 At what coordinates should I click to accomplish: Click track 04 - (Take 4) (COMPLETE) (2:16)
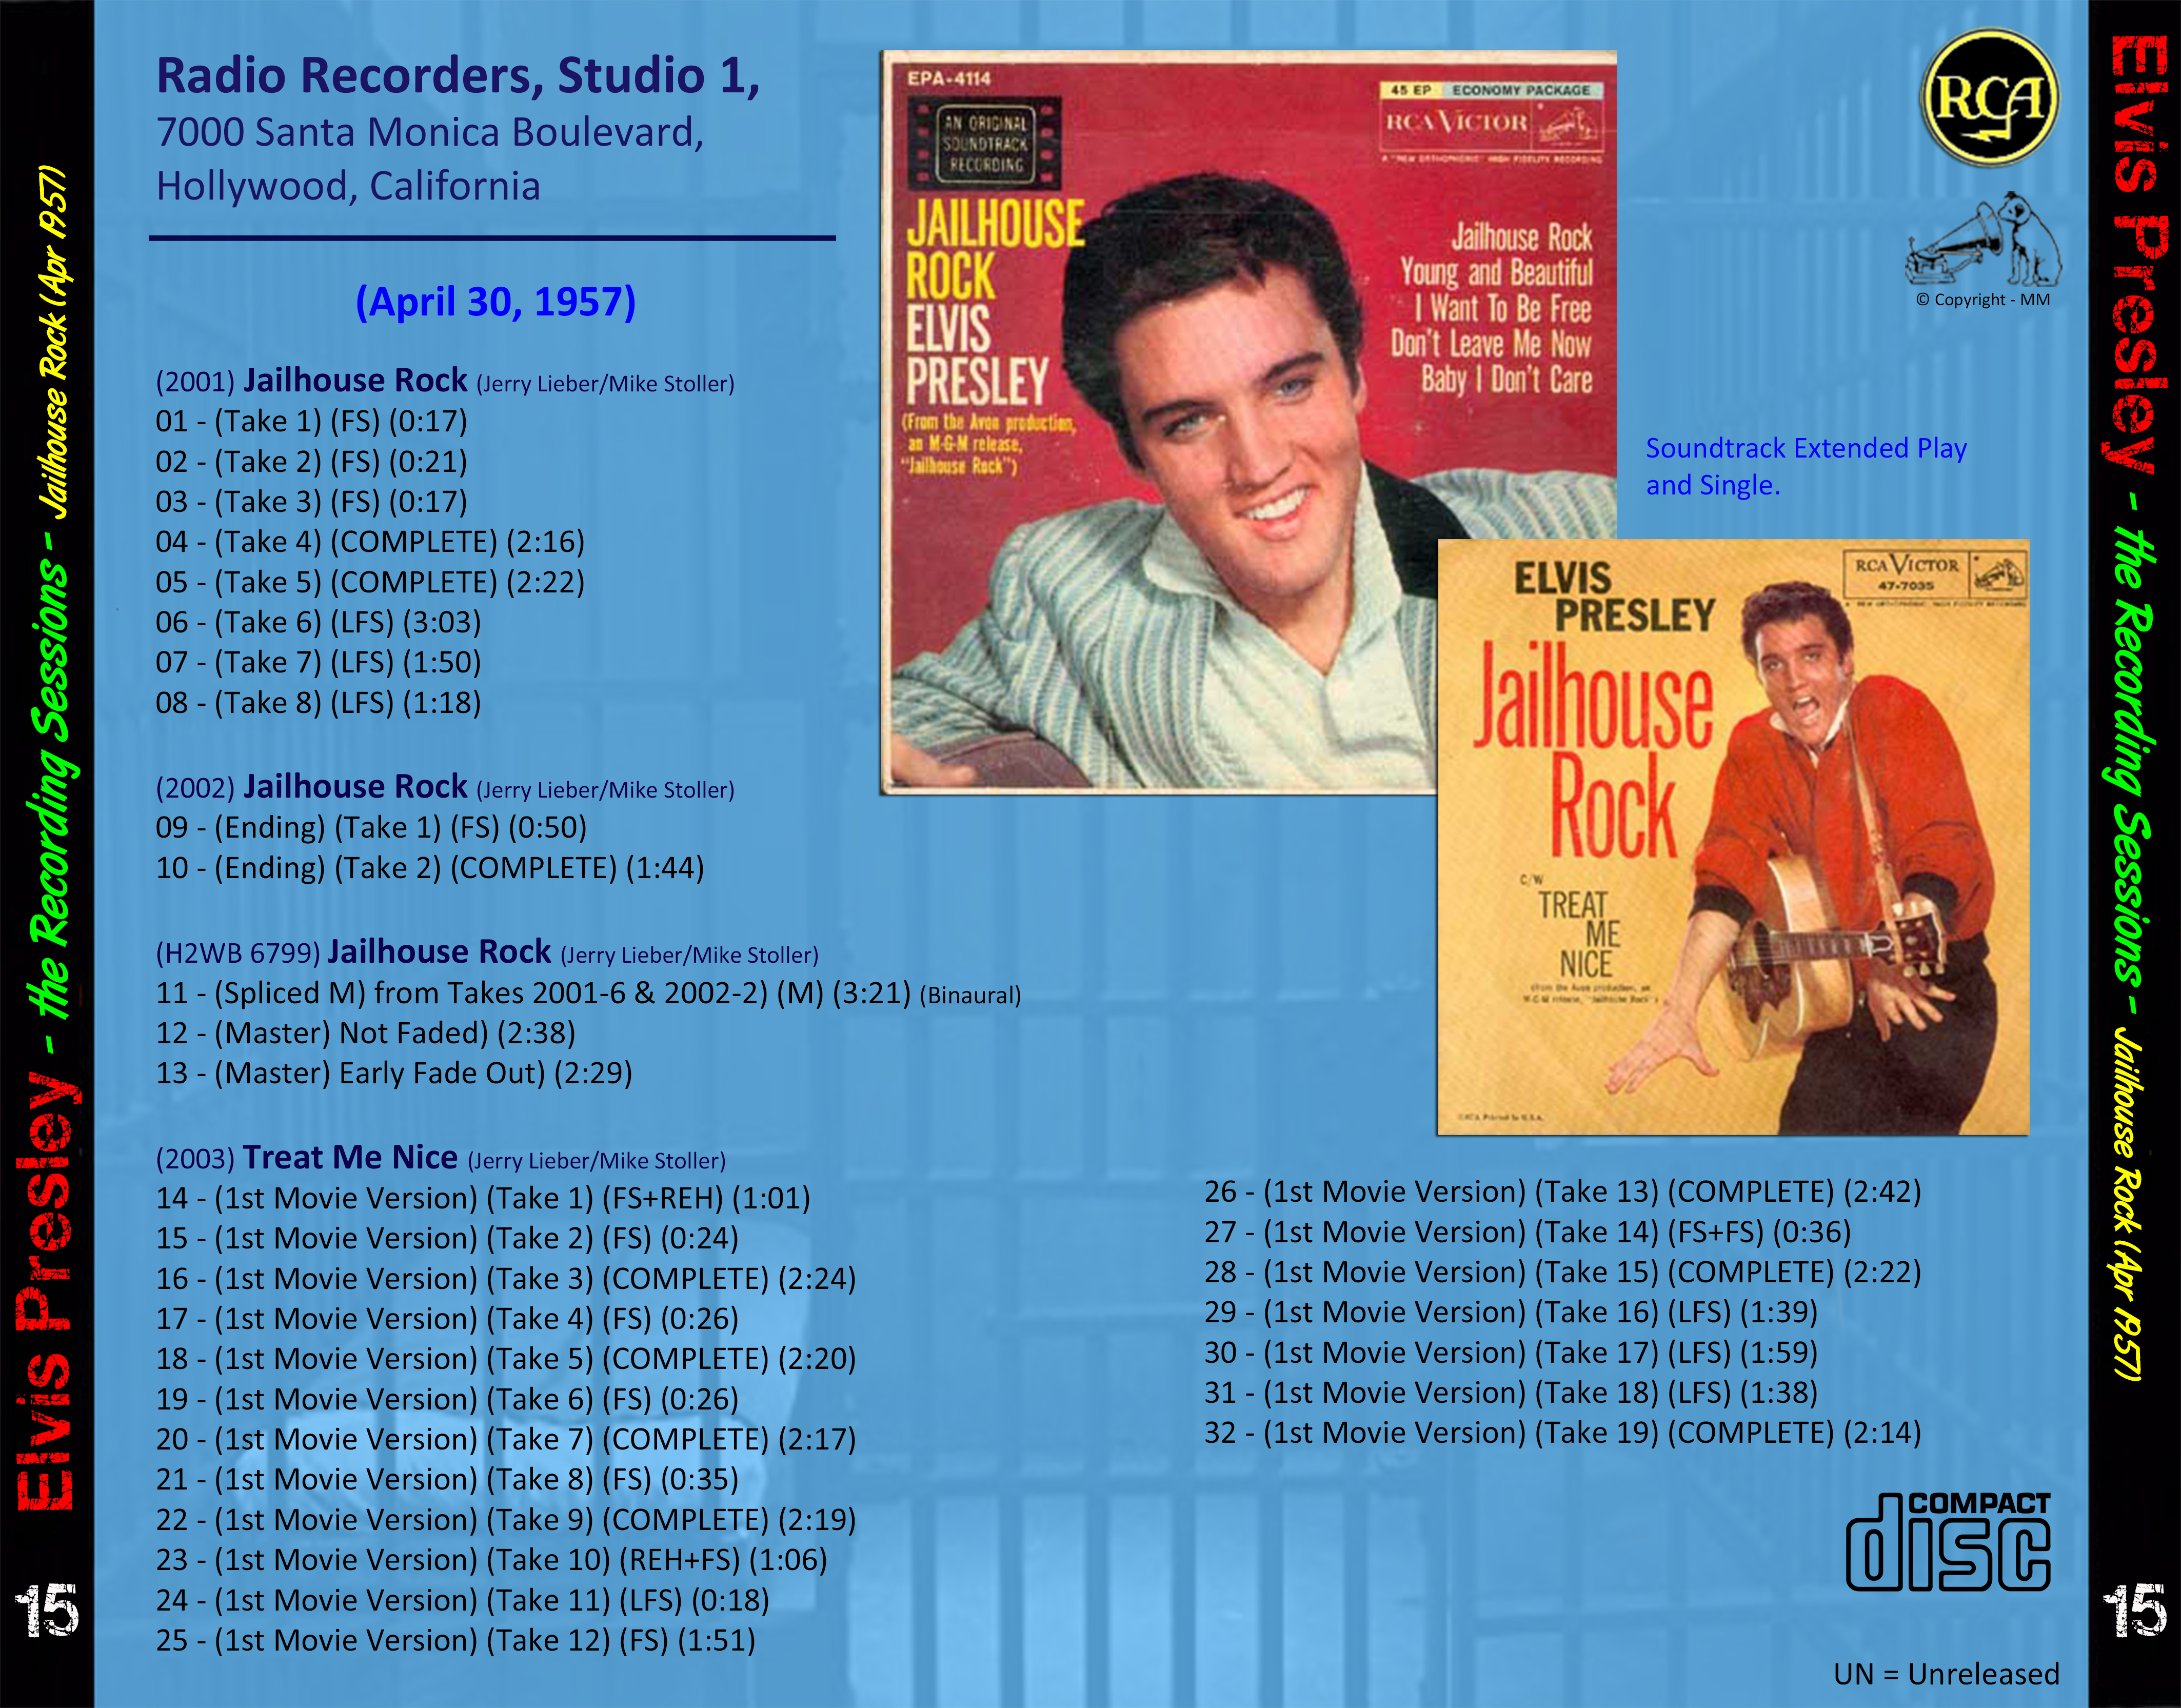370,542
